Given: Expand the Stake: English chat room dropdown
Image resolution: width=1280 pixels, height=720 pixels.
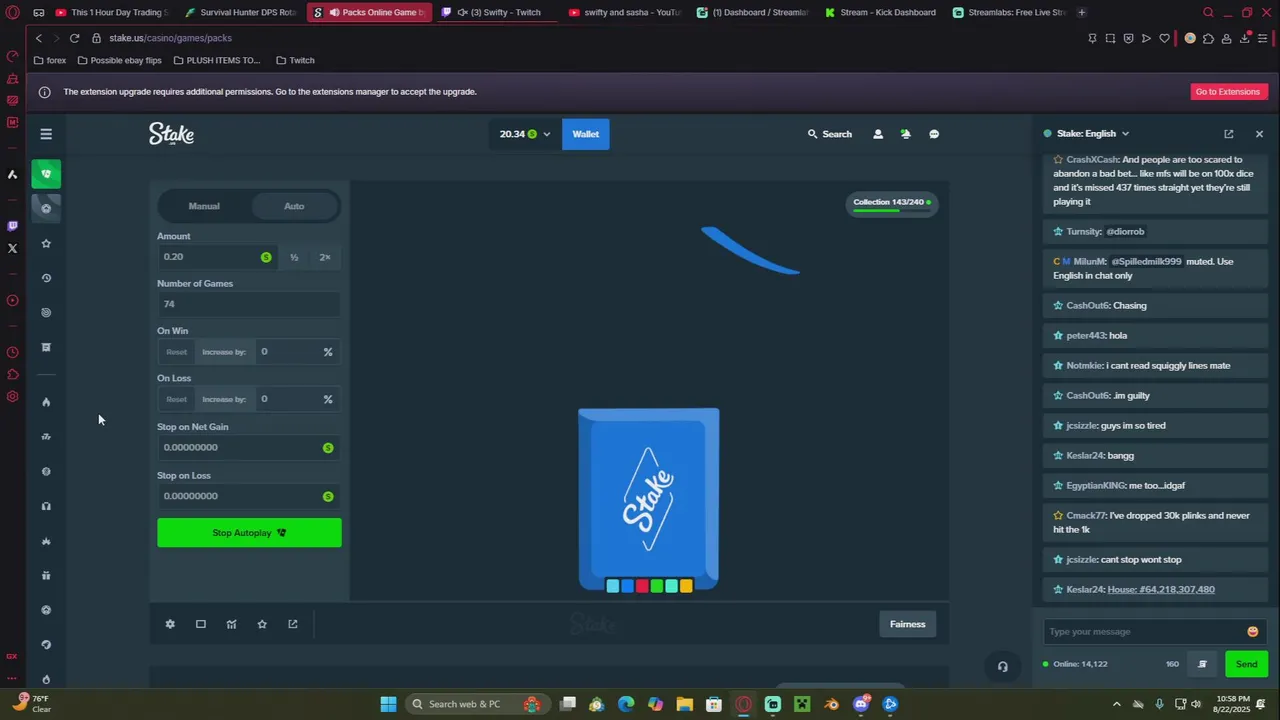Looking at the screenshot, I should point(1086,134).
